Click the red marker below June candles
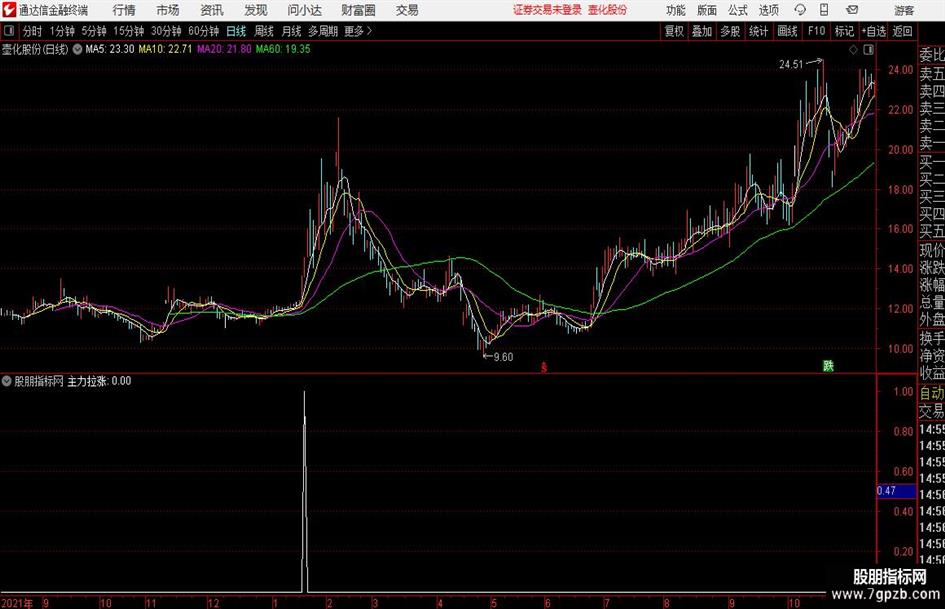This screenshot has height=609, width=945. 544,367
